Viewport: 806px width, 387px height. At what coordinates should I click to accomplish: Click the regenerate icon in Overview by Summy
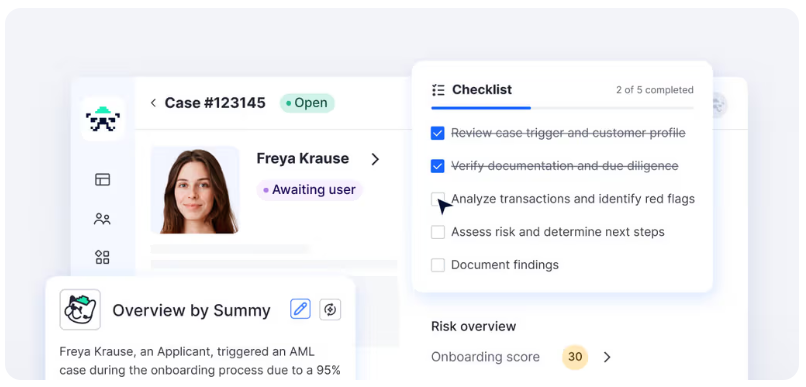330,309
